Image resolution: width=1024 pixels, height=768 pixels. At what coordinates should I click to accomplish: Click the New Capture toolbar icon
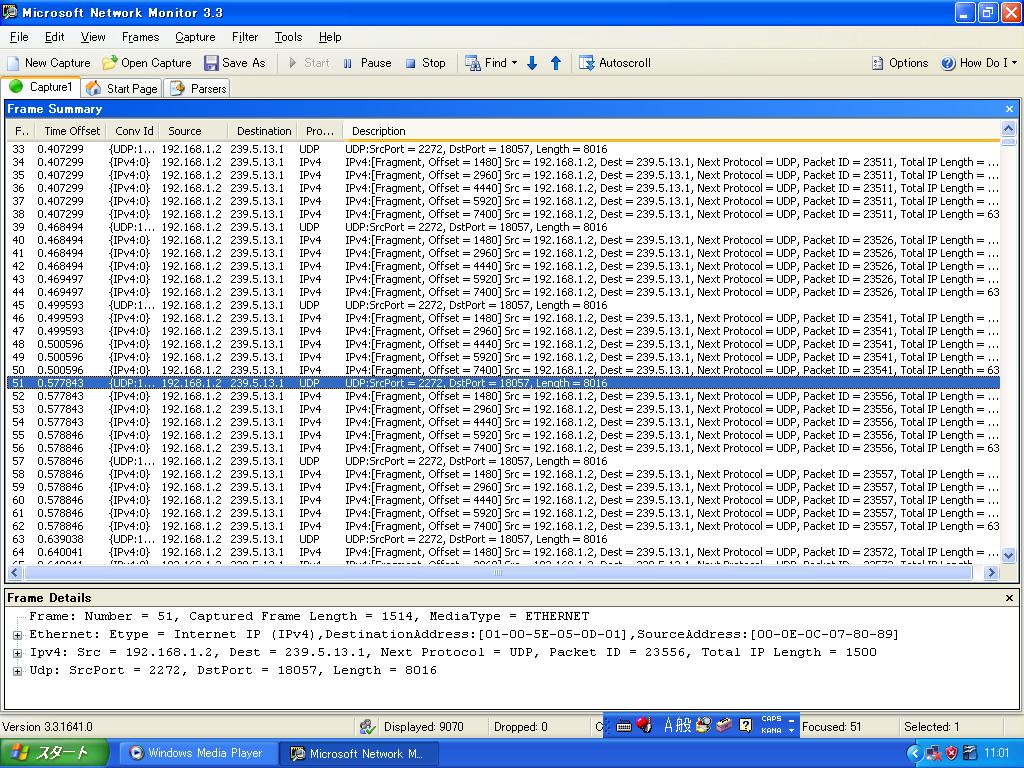(x=13, y=63)
